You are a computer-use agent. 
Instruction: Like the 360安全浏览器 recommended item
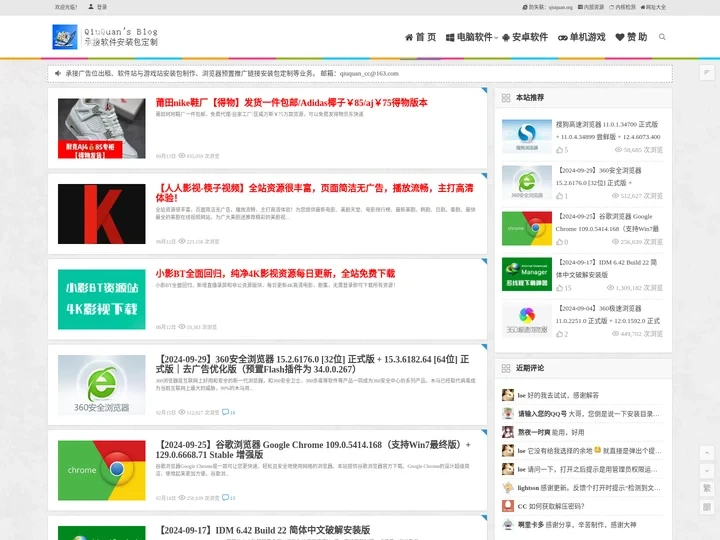559,196
